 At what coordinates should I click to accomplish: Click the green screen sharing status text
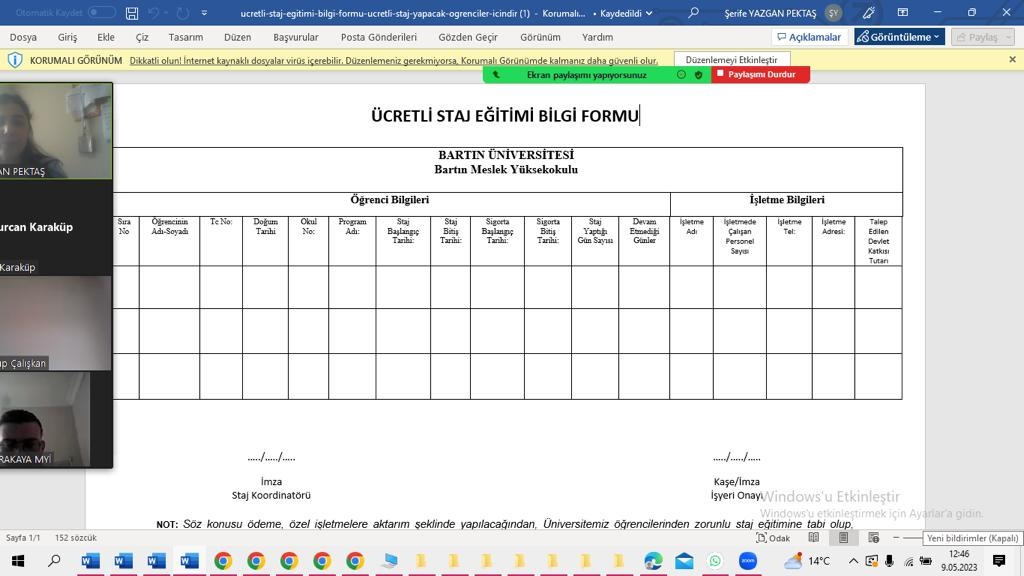click(x=586, y=75)
